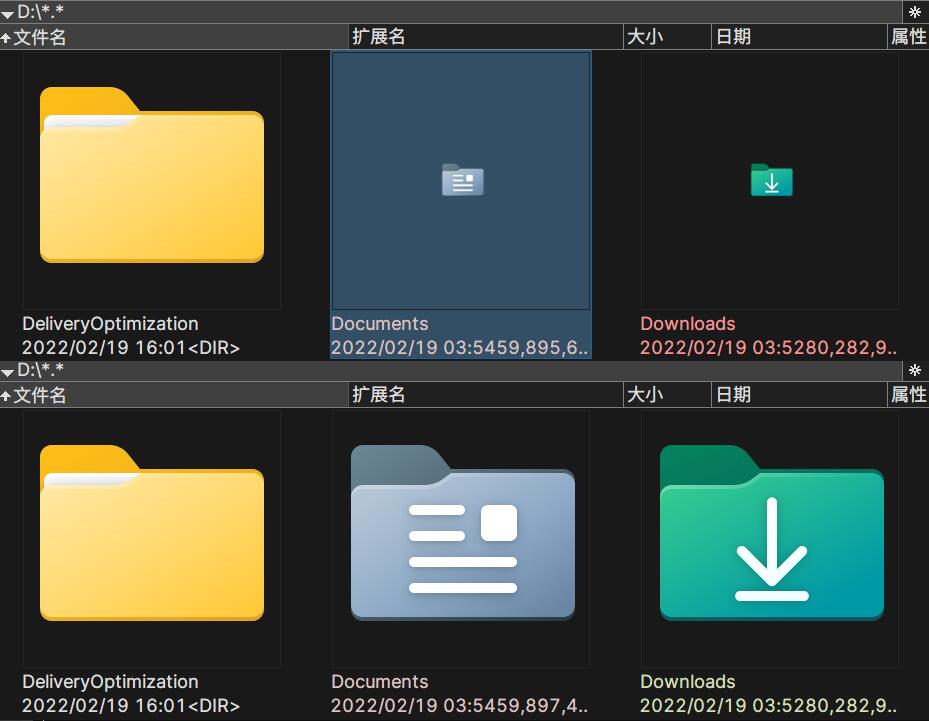Click the asterisk button in lower panel path bar

(x=915, y=370)
